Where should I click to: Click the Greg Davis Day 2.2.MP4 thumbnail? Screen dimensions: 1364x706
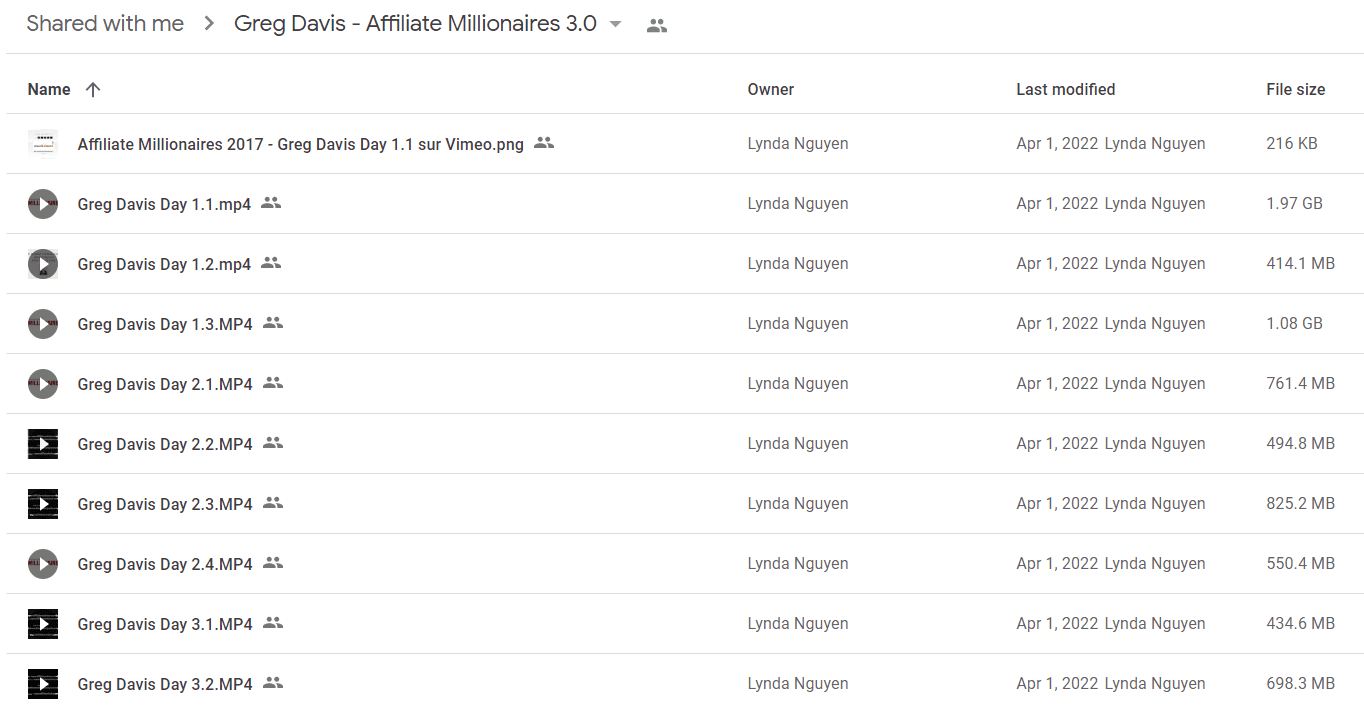click(43, 443)
